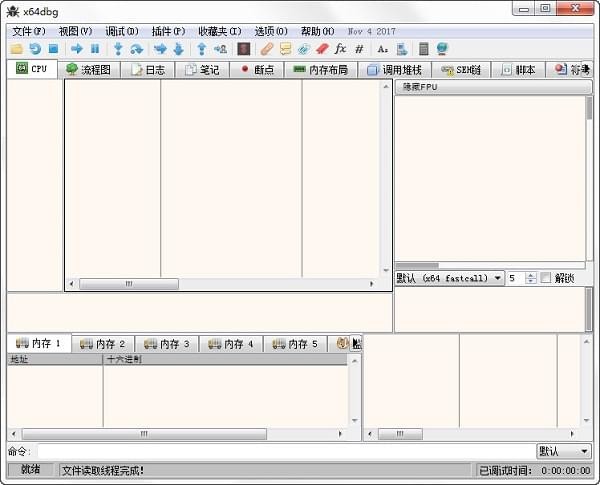Viewport: 600px width, 485px height.
Task: Toggle the 解锁 checkbox
Action: [x=546, y=278]
